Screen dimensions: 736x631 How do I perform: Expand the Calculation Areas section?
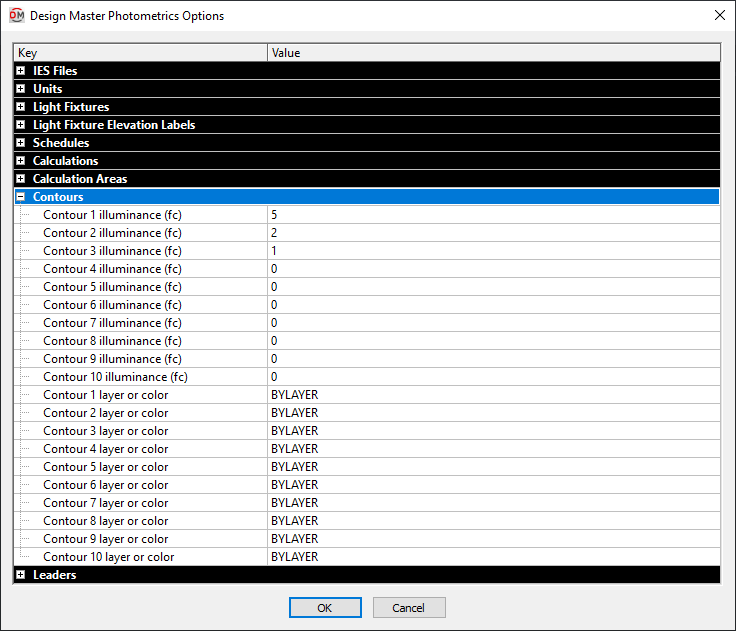(21, 179)
